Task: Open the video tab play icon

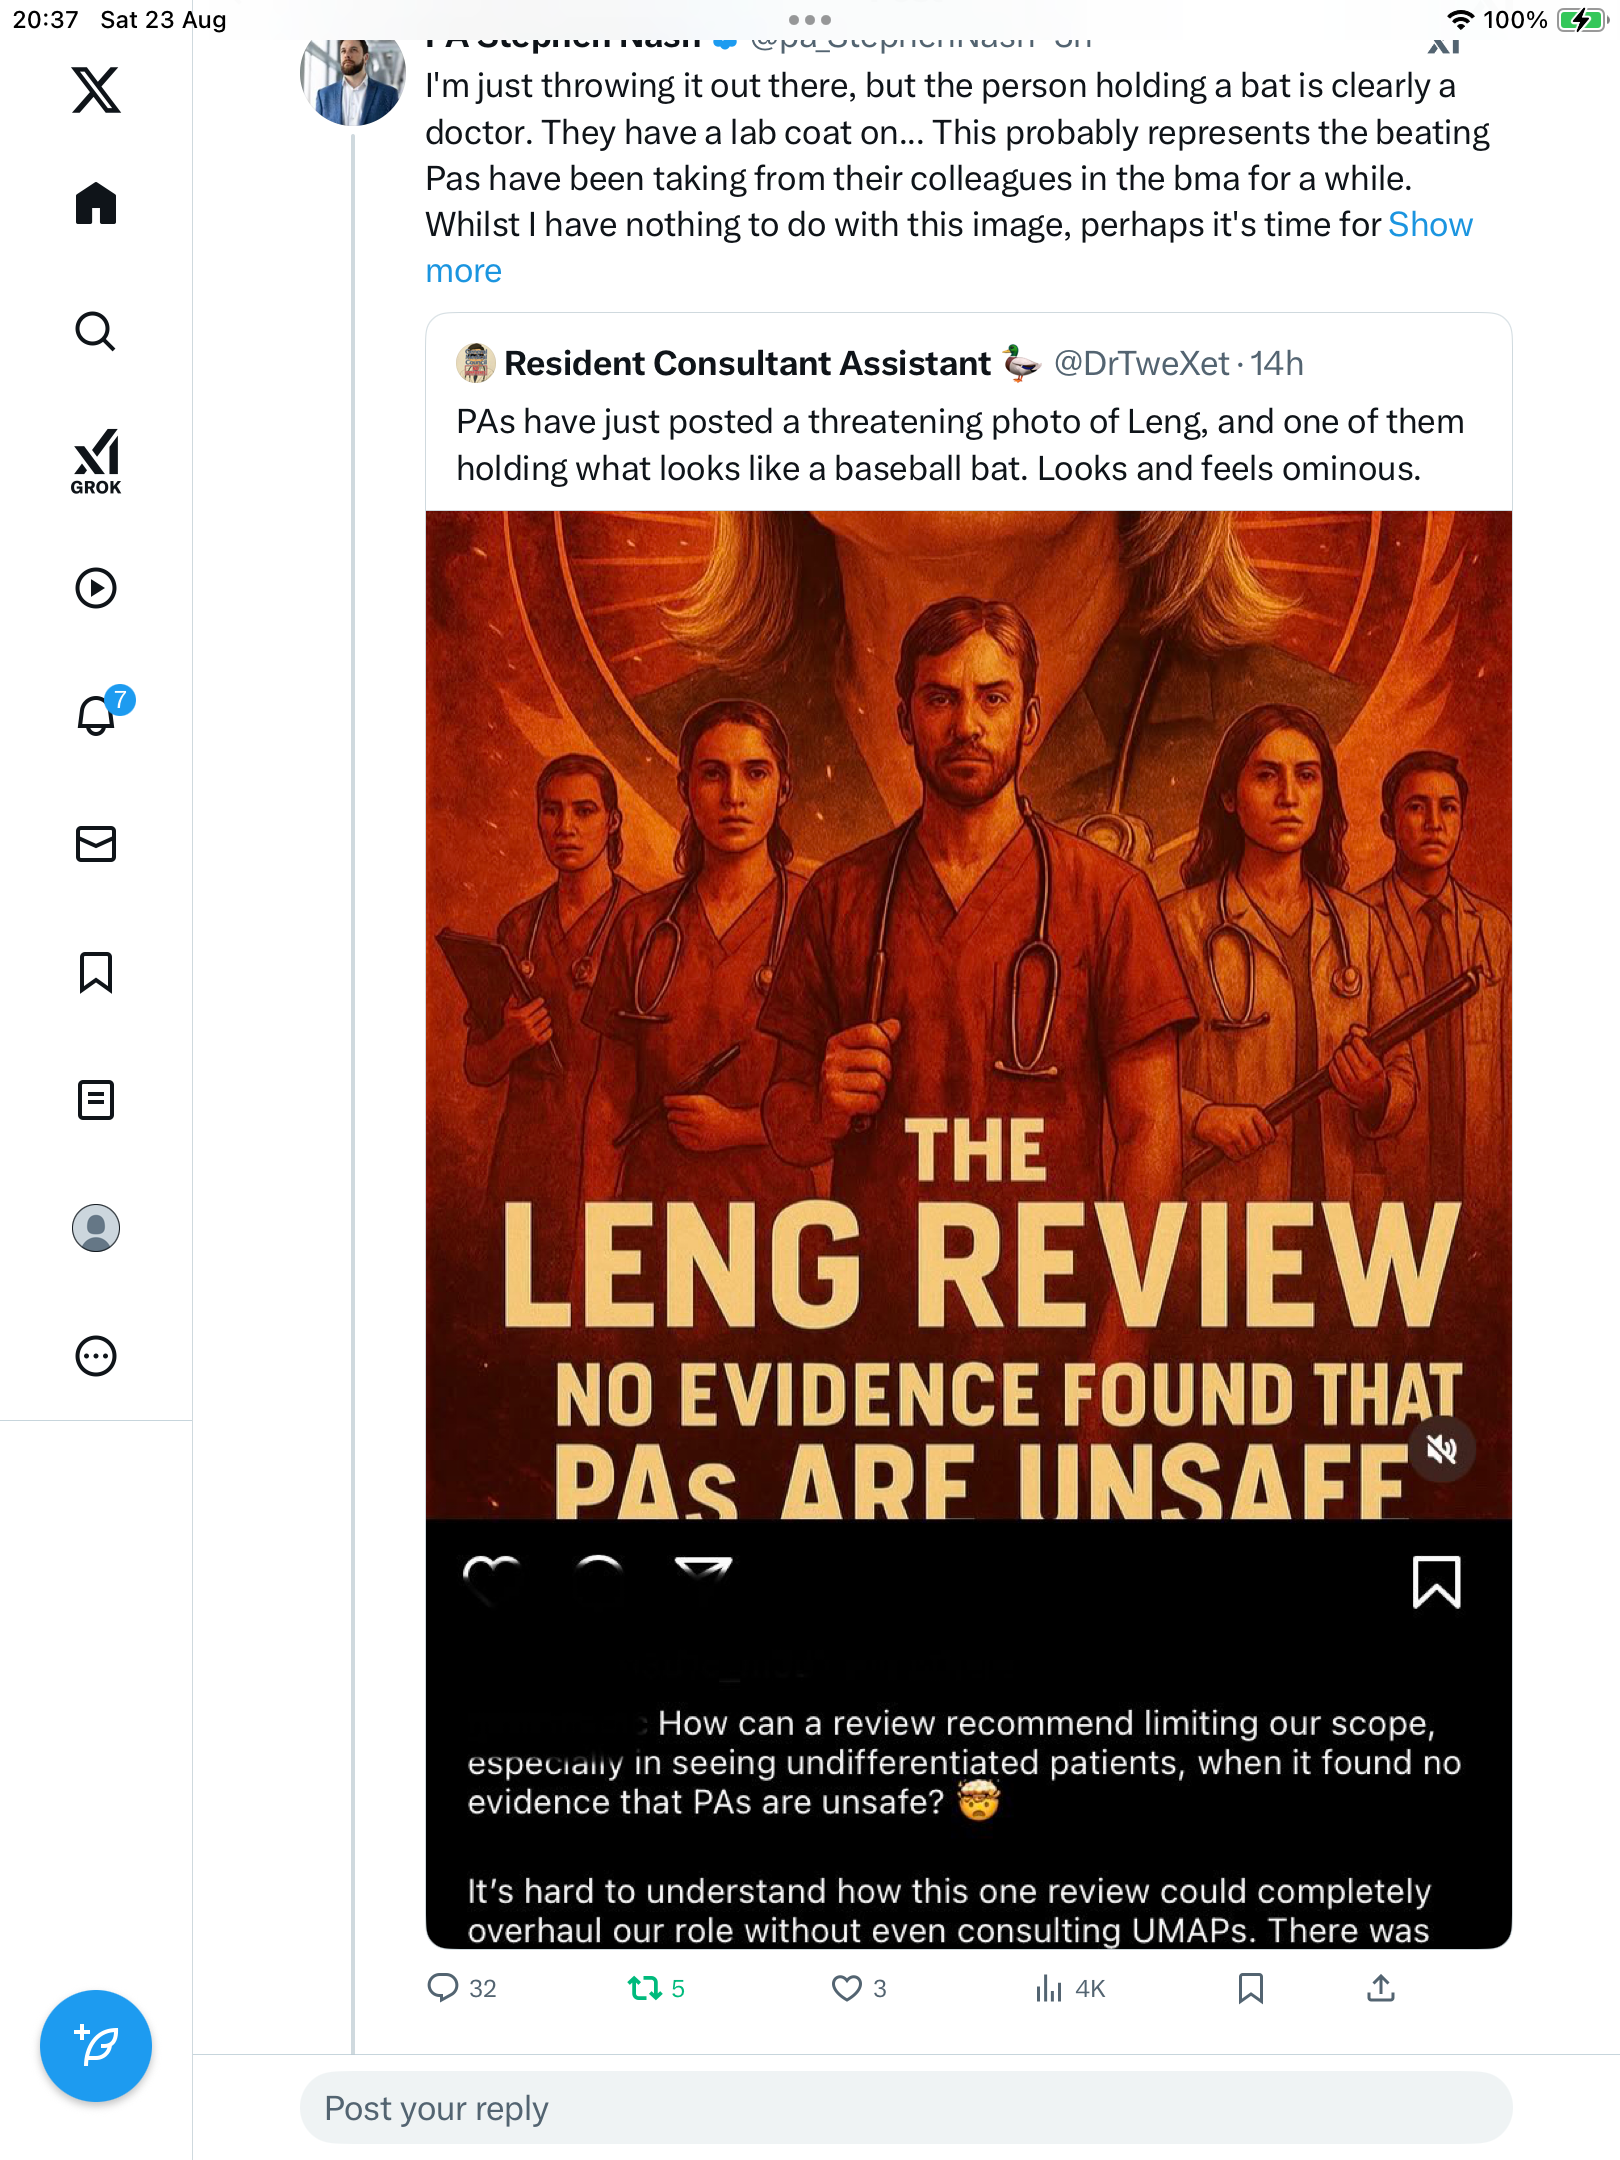Action: click(96, 588)
